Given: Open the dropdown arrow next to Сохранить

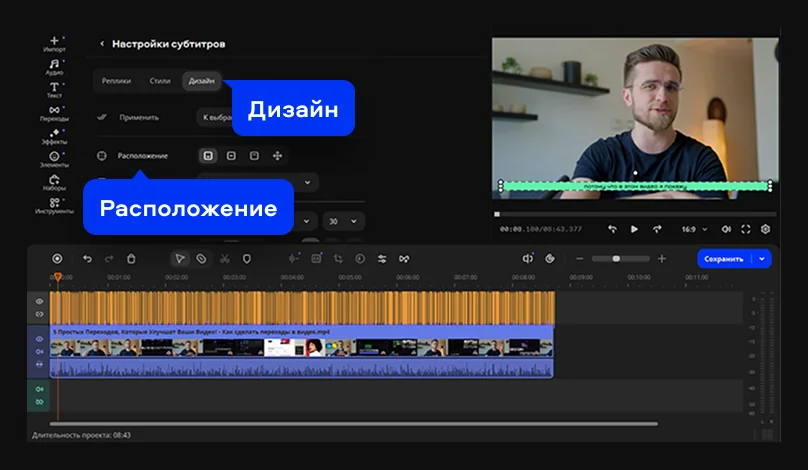Looking at the screenshot, I should [764, 258].
